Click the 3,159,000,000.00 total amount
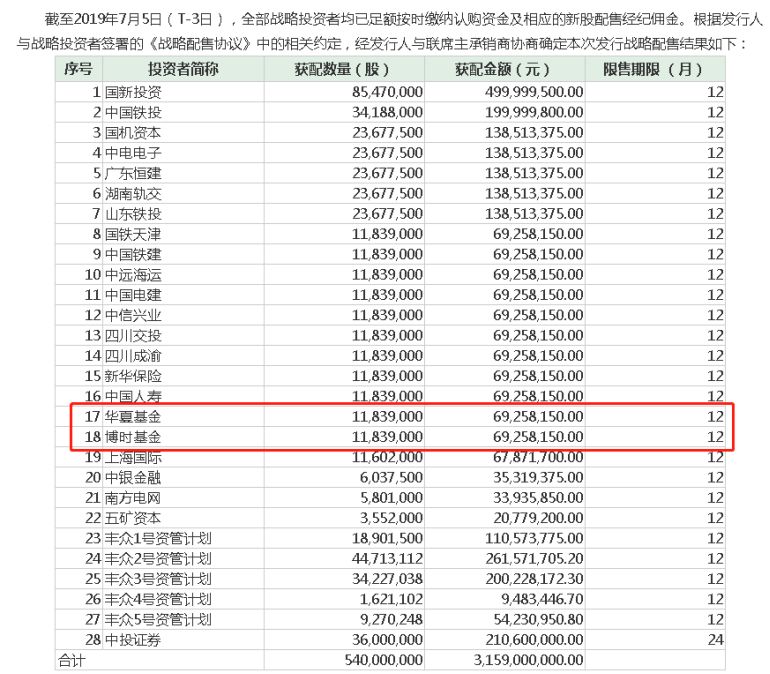 coord(528,660)
